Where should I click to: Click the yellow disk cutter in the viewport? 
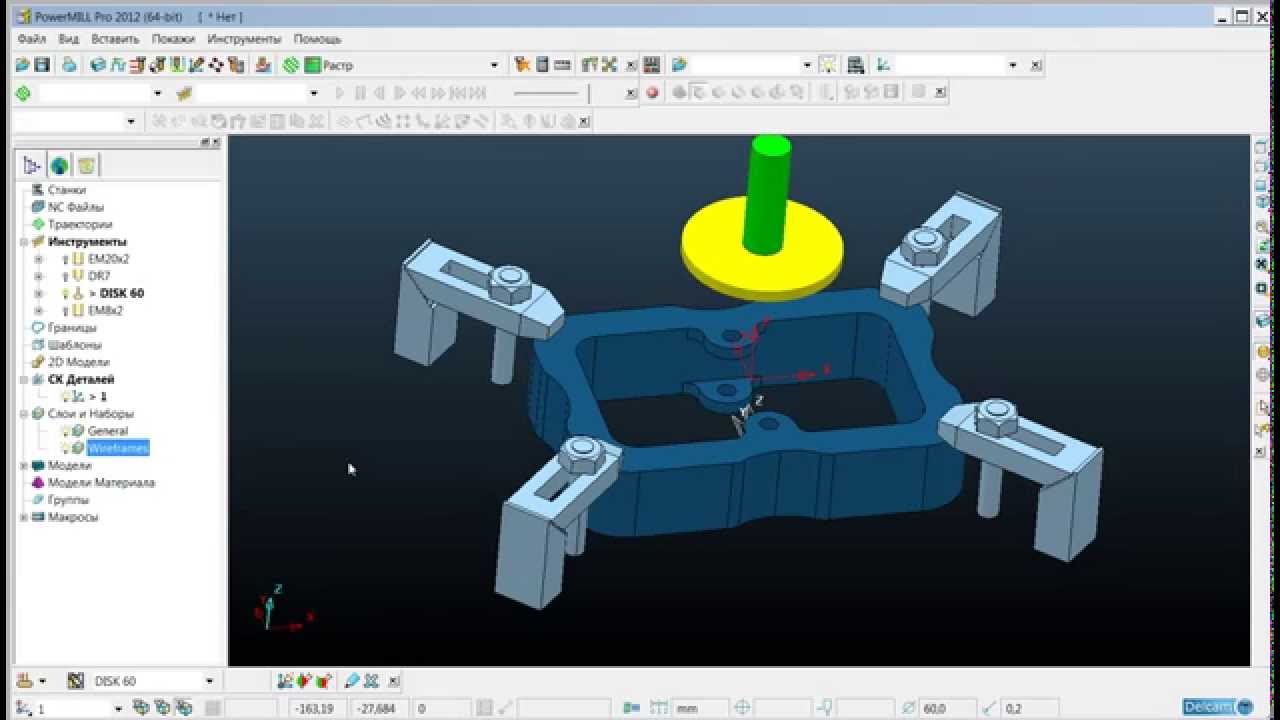[762, 249]
